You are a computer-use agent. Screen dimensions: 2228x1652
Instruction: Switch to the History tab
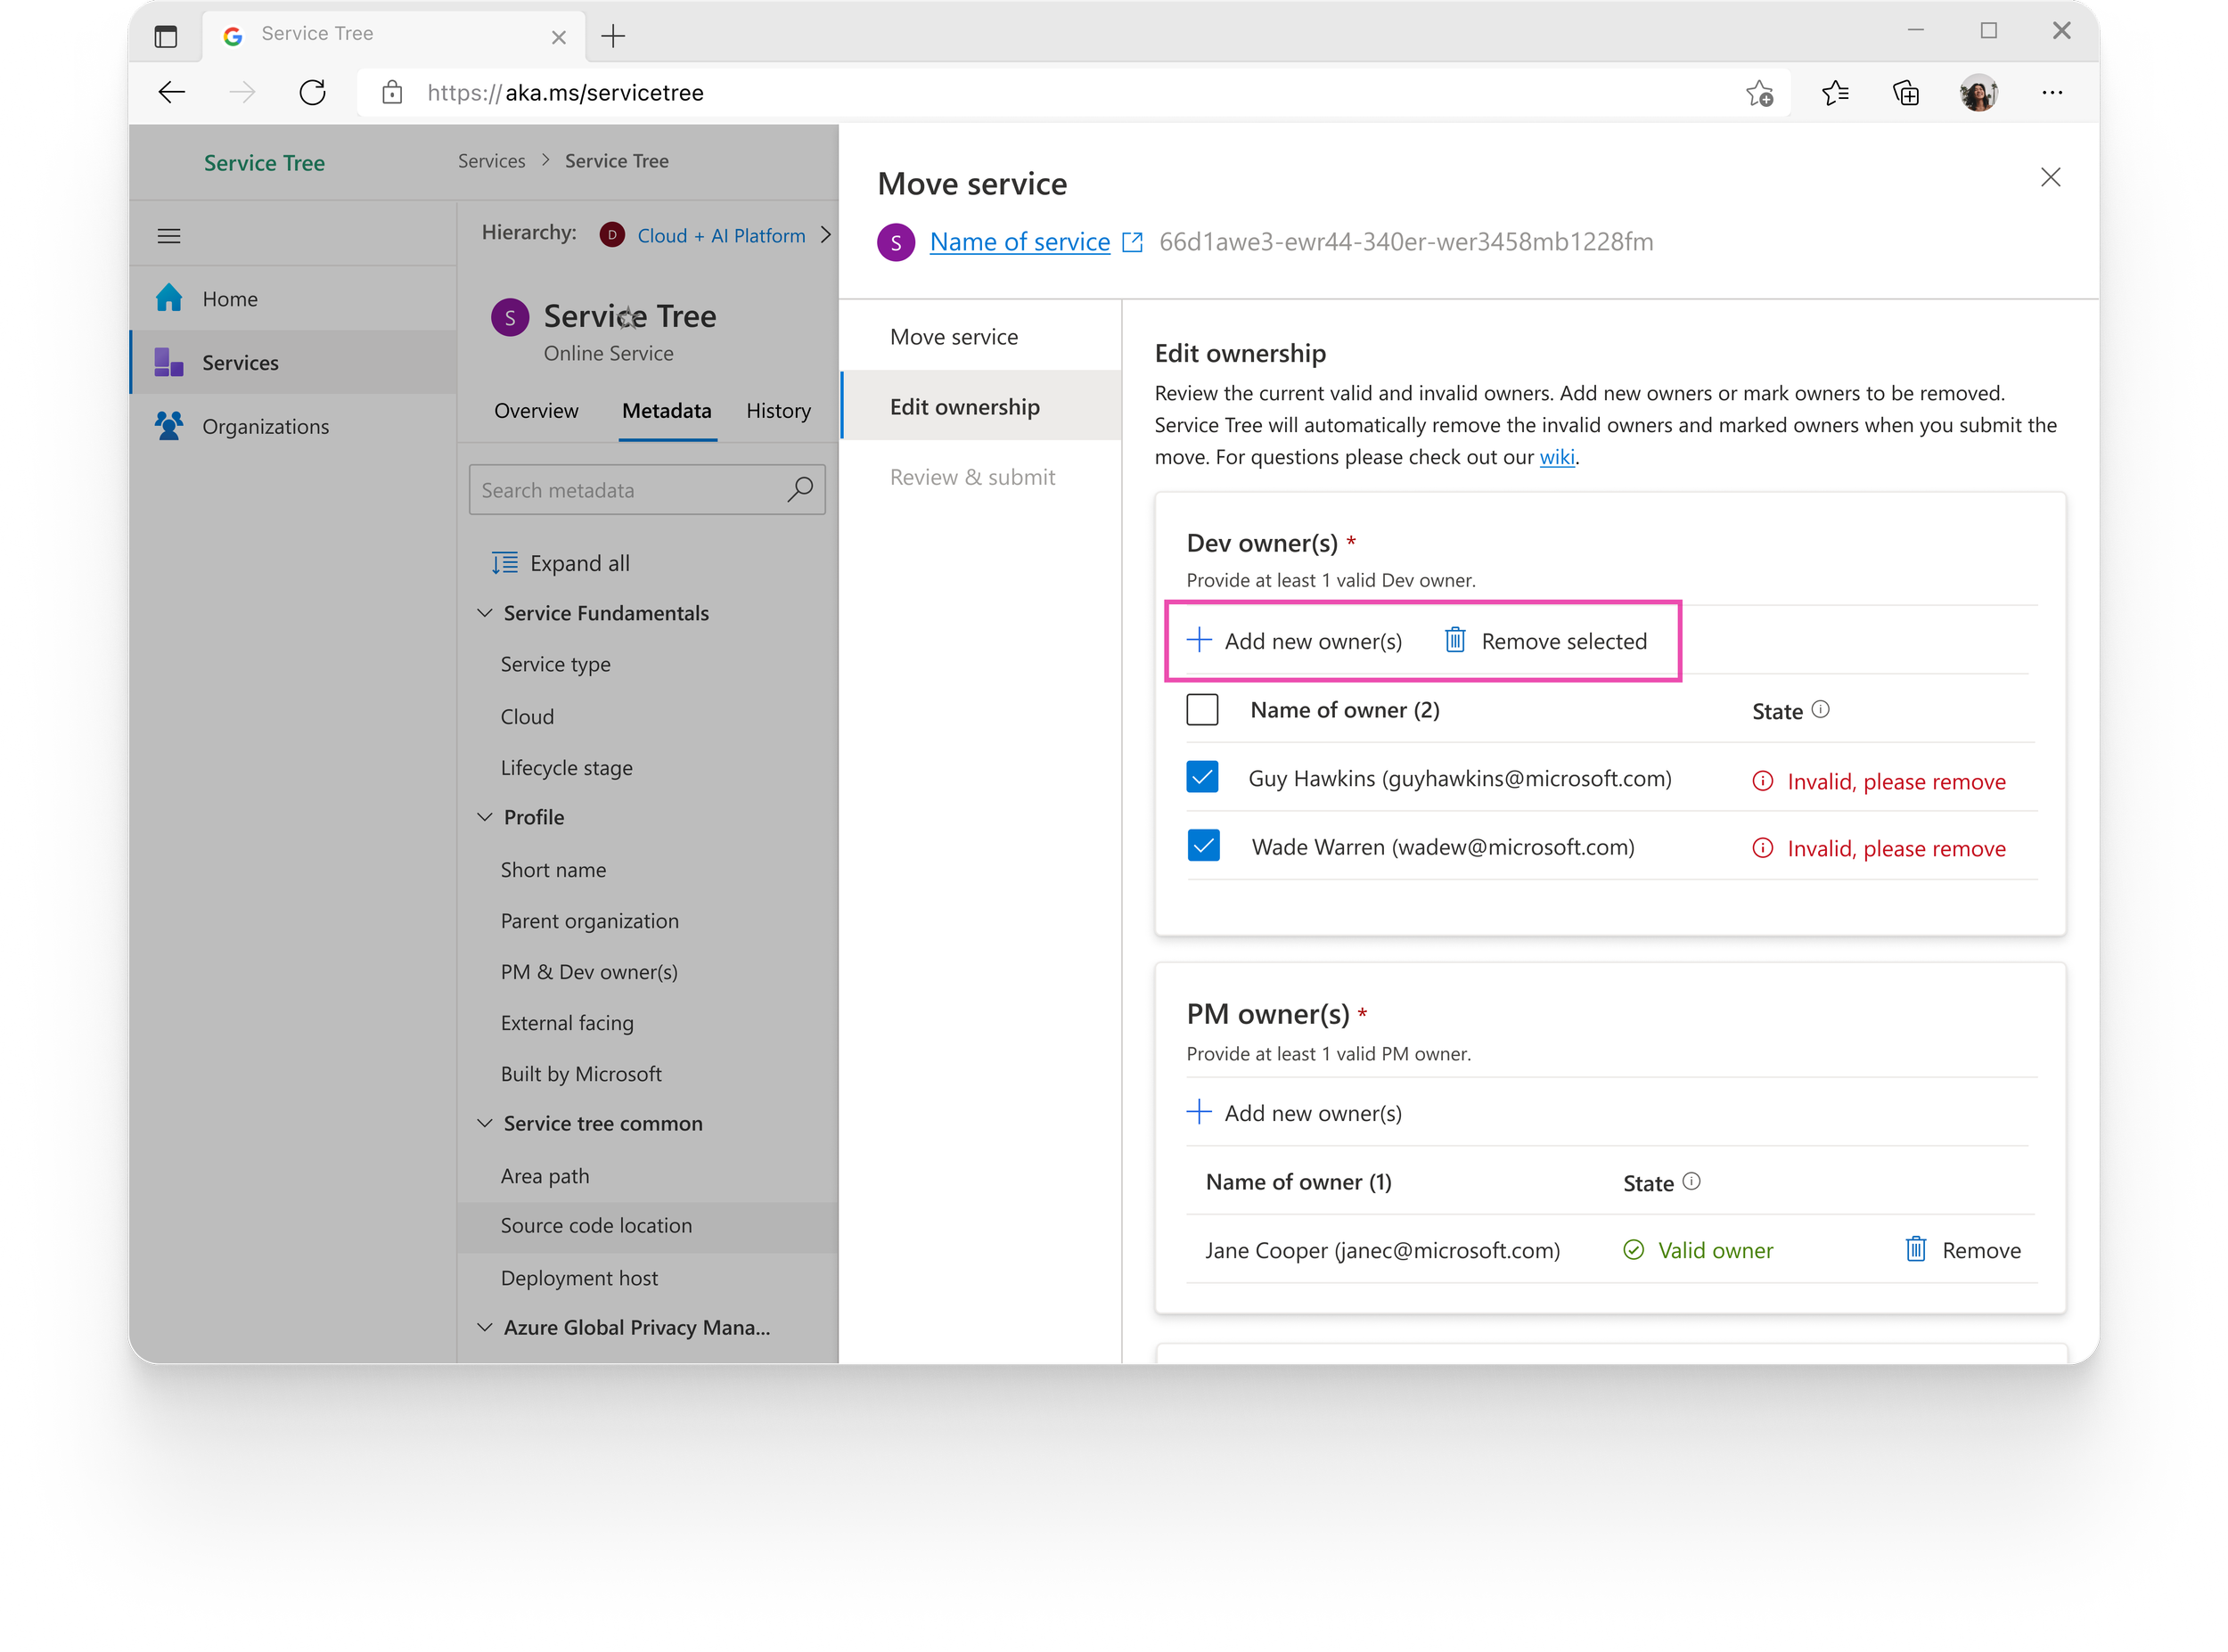point(778,411)
